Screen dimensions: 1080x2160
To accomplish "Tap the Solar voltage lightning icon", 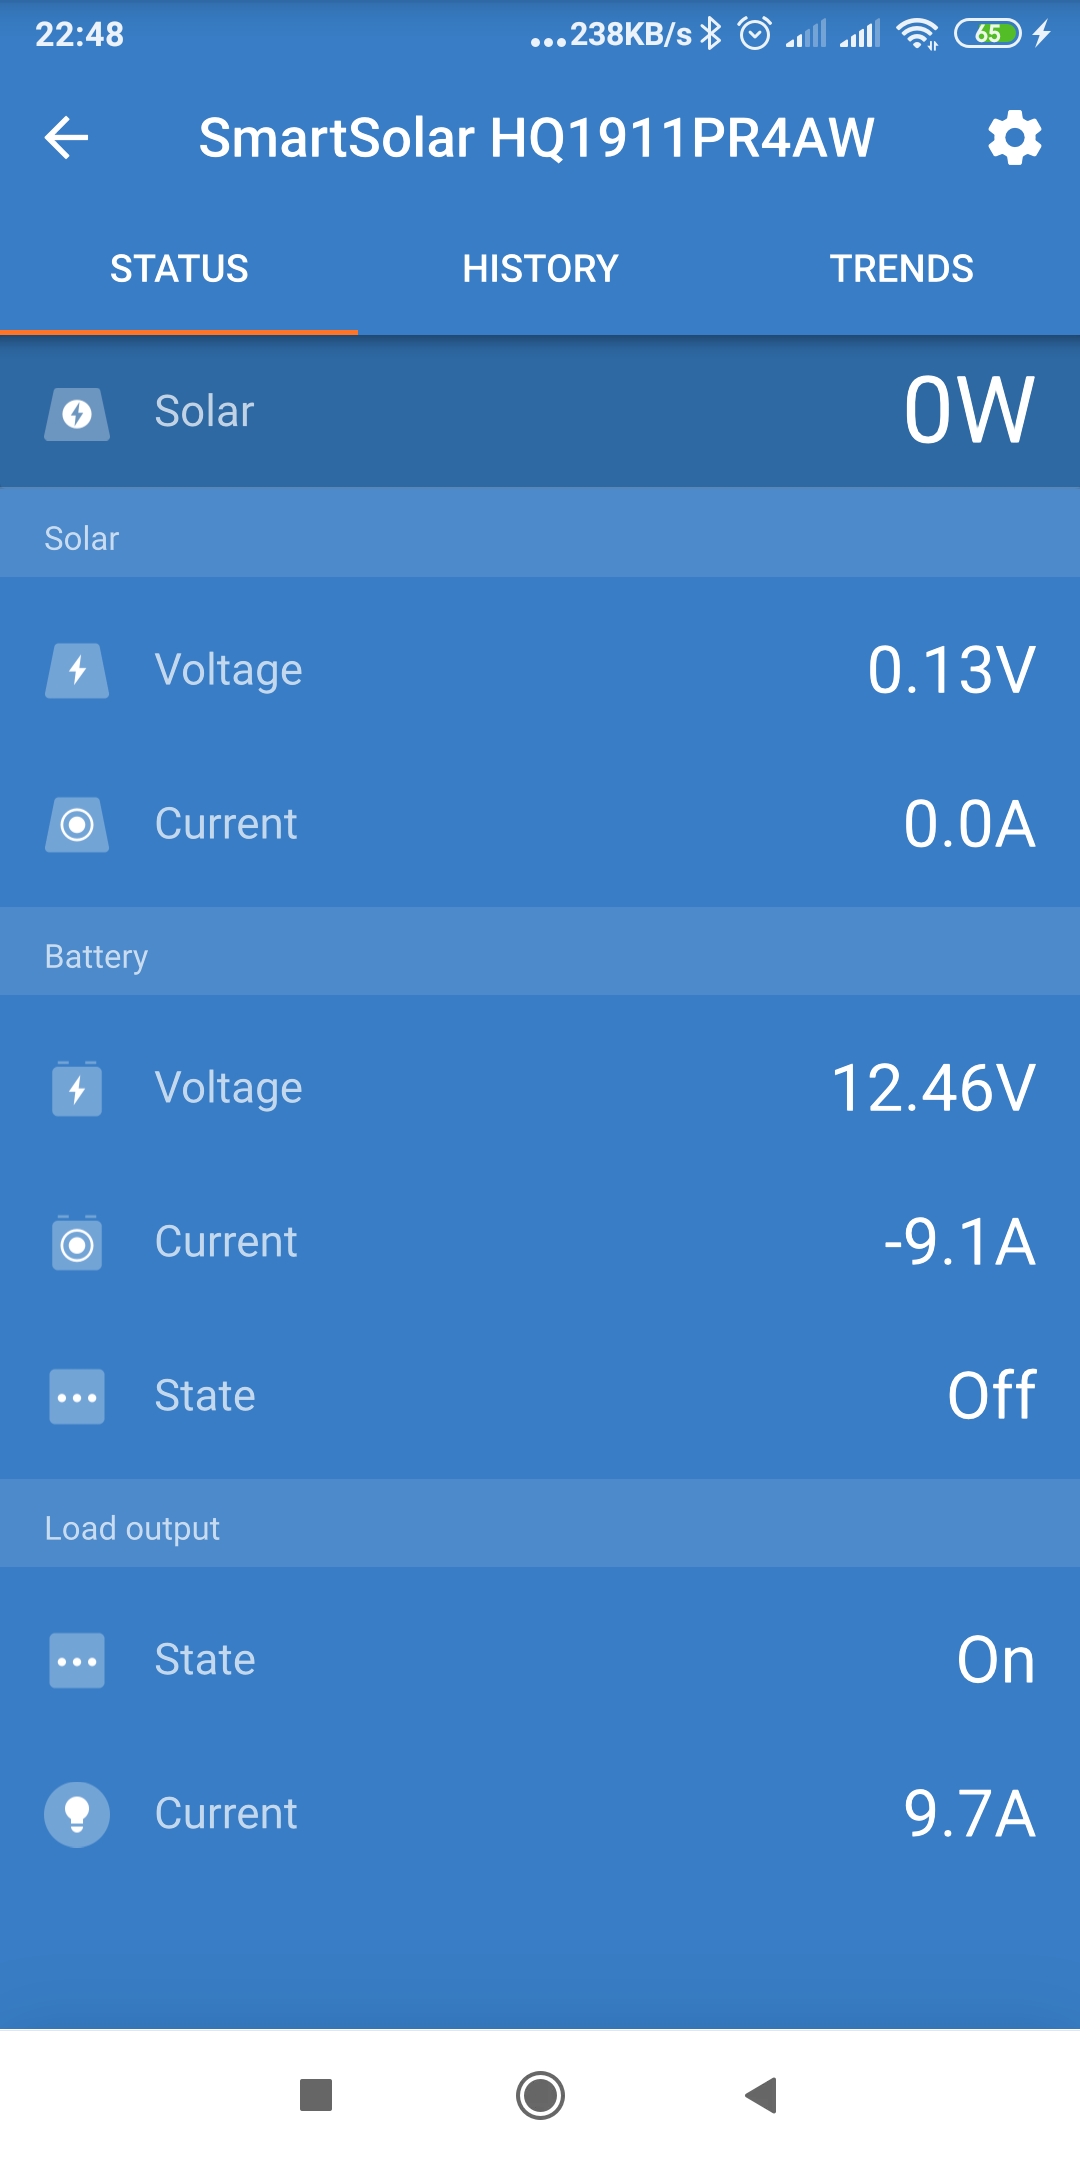I will [77, 670].
